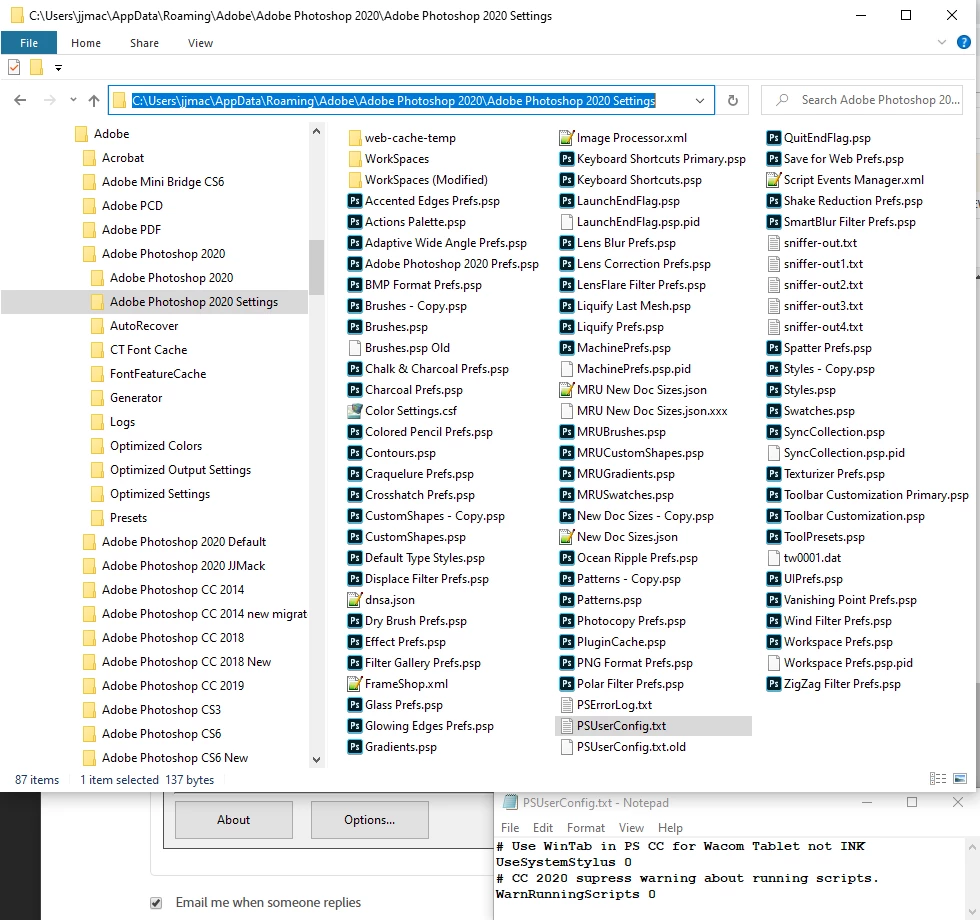Image resolution: width=980 pixels, height=920 pixels.
Task: Click the Notepad window title icon
Action: [511, 802]
